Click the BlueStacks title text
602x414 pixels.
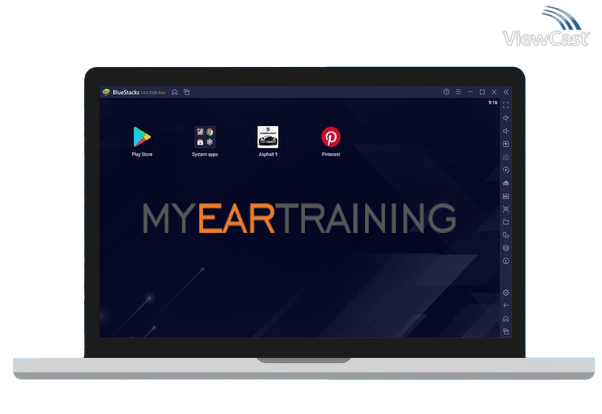tap(126, 92)
